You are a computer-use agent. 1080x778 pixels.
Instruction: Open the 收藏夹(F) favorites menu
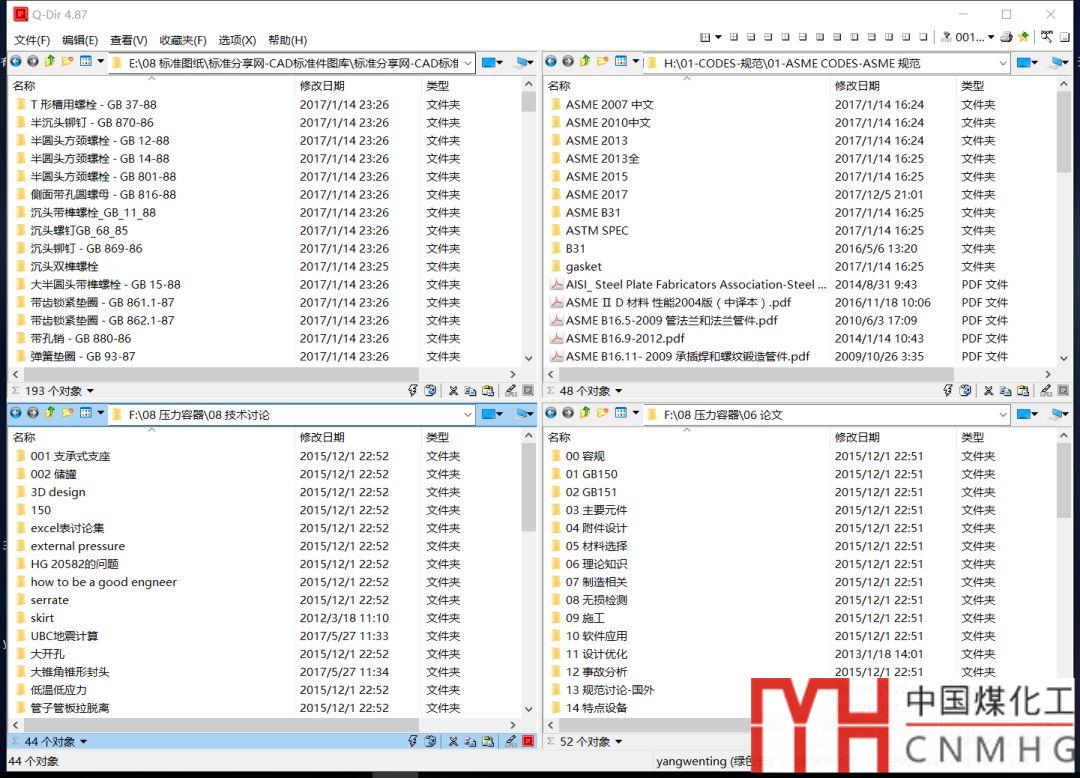coord(183,40)
